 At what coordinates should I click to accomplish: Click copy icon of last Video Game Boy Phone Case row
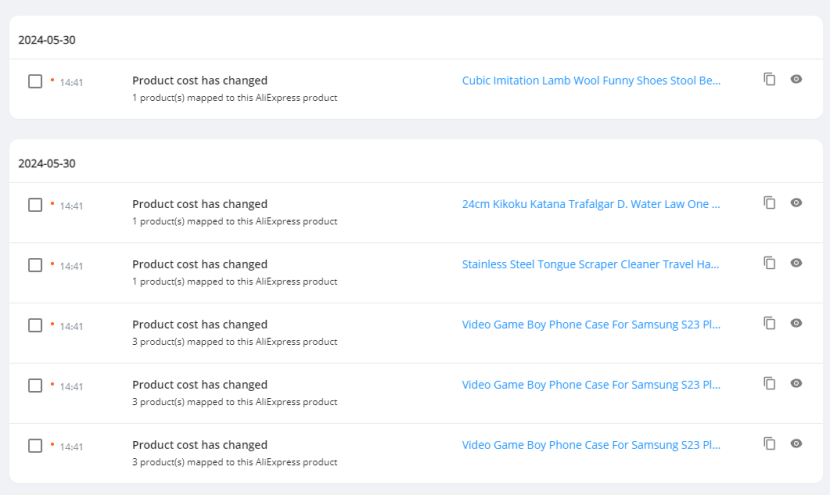pyautogui.click(x=769, y=443)
